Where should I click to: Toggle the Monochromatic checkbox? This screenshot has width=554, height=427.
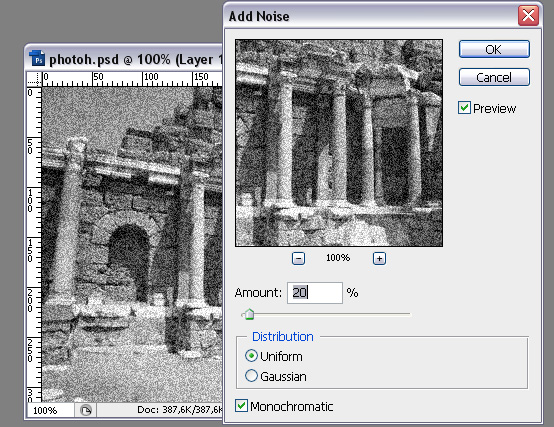point(241,405)
